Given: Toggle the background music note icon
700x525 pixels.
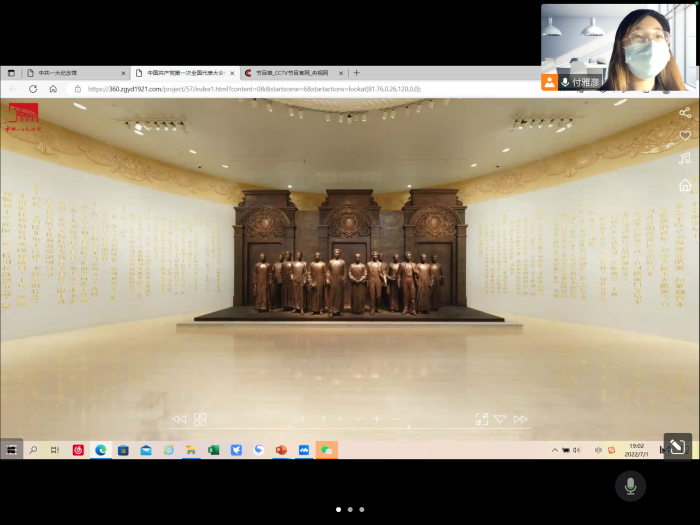Looking at the screenshot, I should tap(685, 159).
